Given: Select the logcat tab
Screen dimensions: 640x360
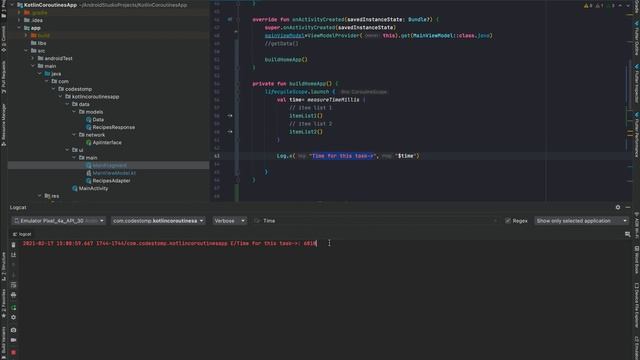Looking at the screenshot, I should 22,234.
